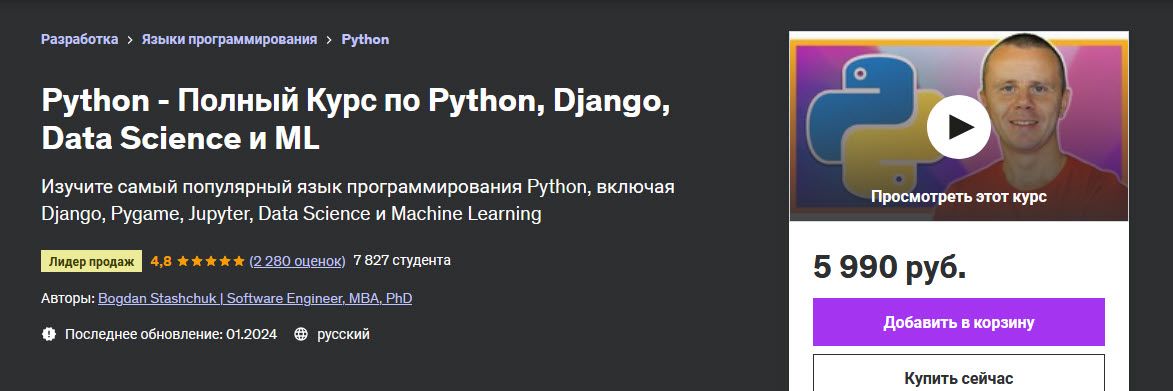
Task: Click the last-update badge icon
Action: 49,334
